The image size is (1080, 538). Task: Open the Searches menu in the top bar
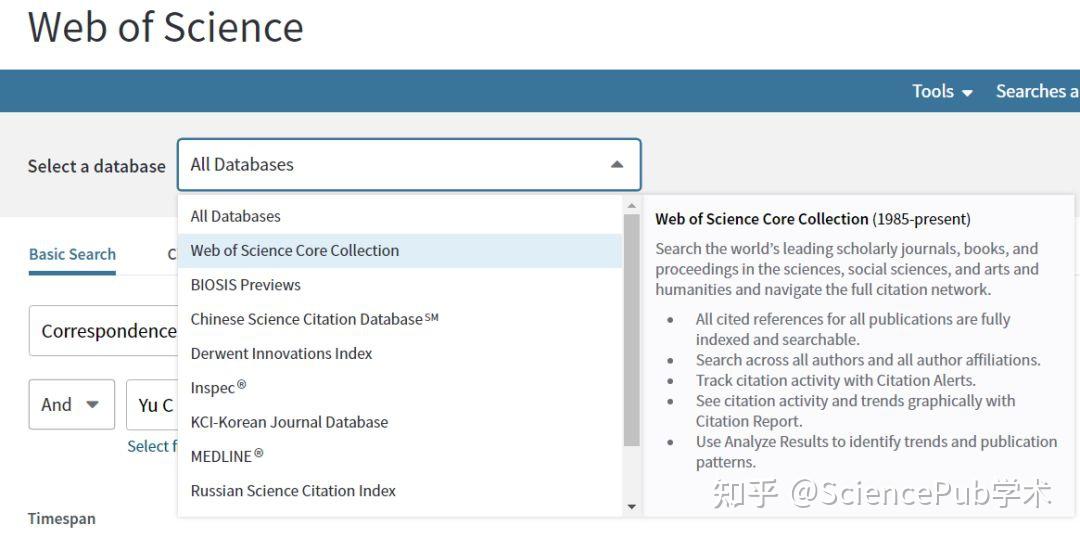pos(1036,91)
